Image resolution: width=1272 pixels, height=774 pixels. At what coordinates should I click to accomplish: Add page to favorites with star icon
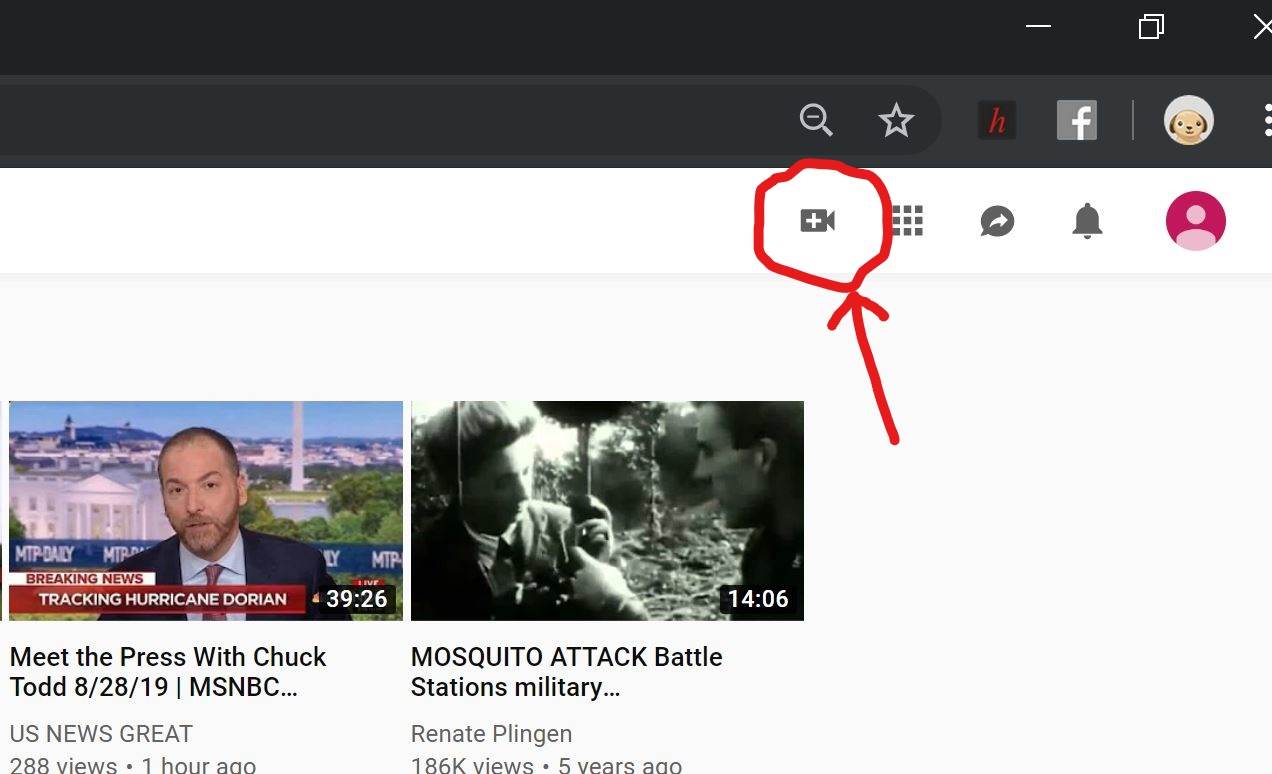896,119
